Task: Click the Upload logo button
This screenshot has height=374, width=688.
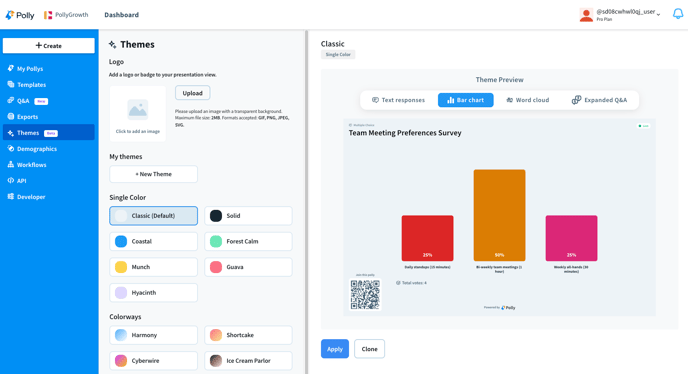Action: coord(193,93)
